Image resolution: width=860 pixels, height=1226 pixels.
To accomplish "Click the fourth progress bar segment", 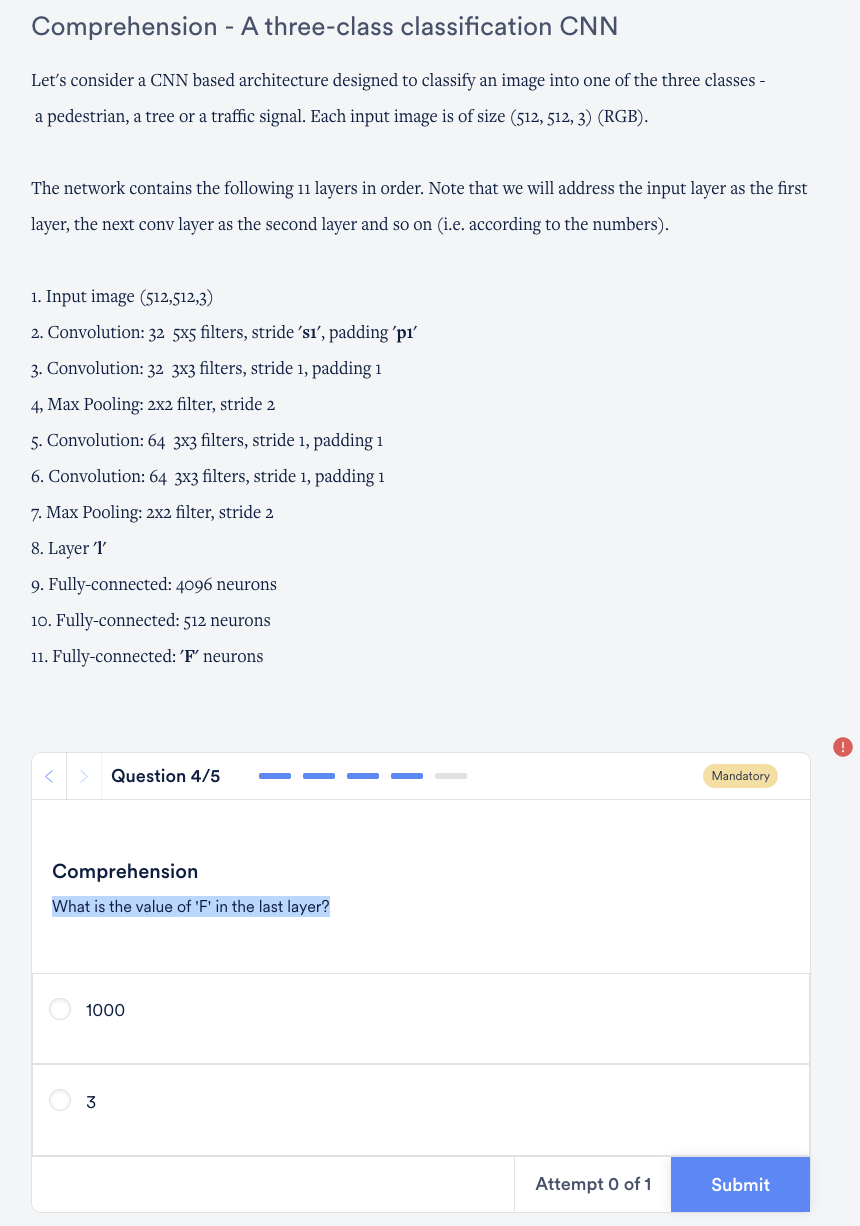I will point(406,776).
